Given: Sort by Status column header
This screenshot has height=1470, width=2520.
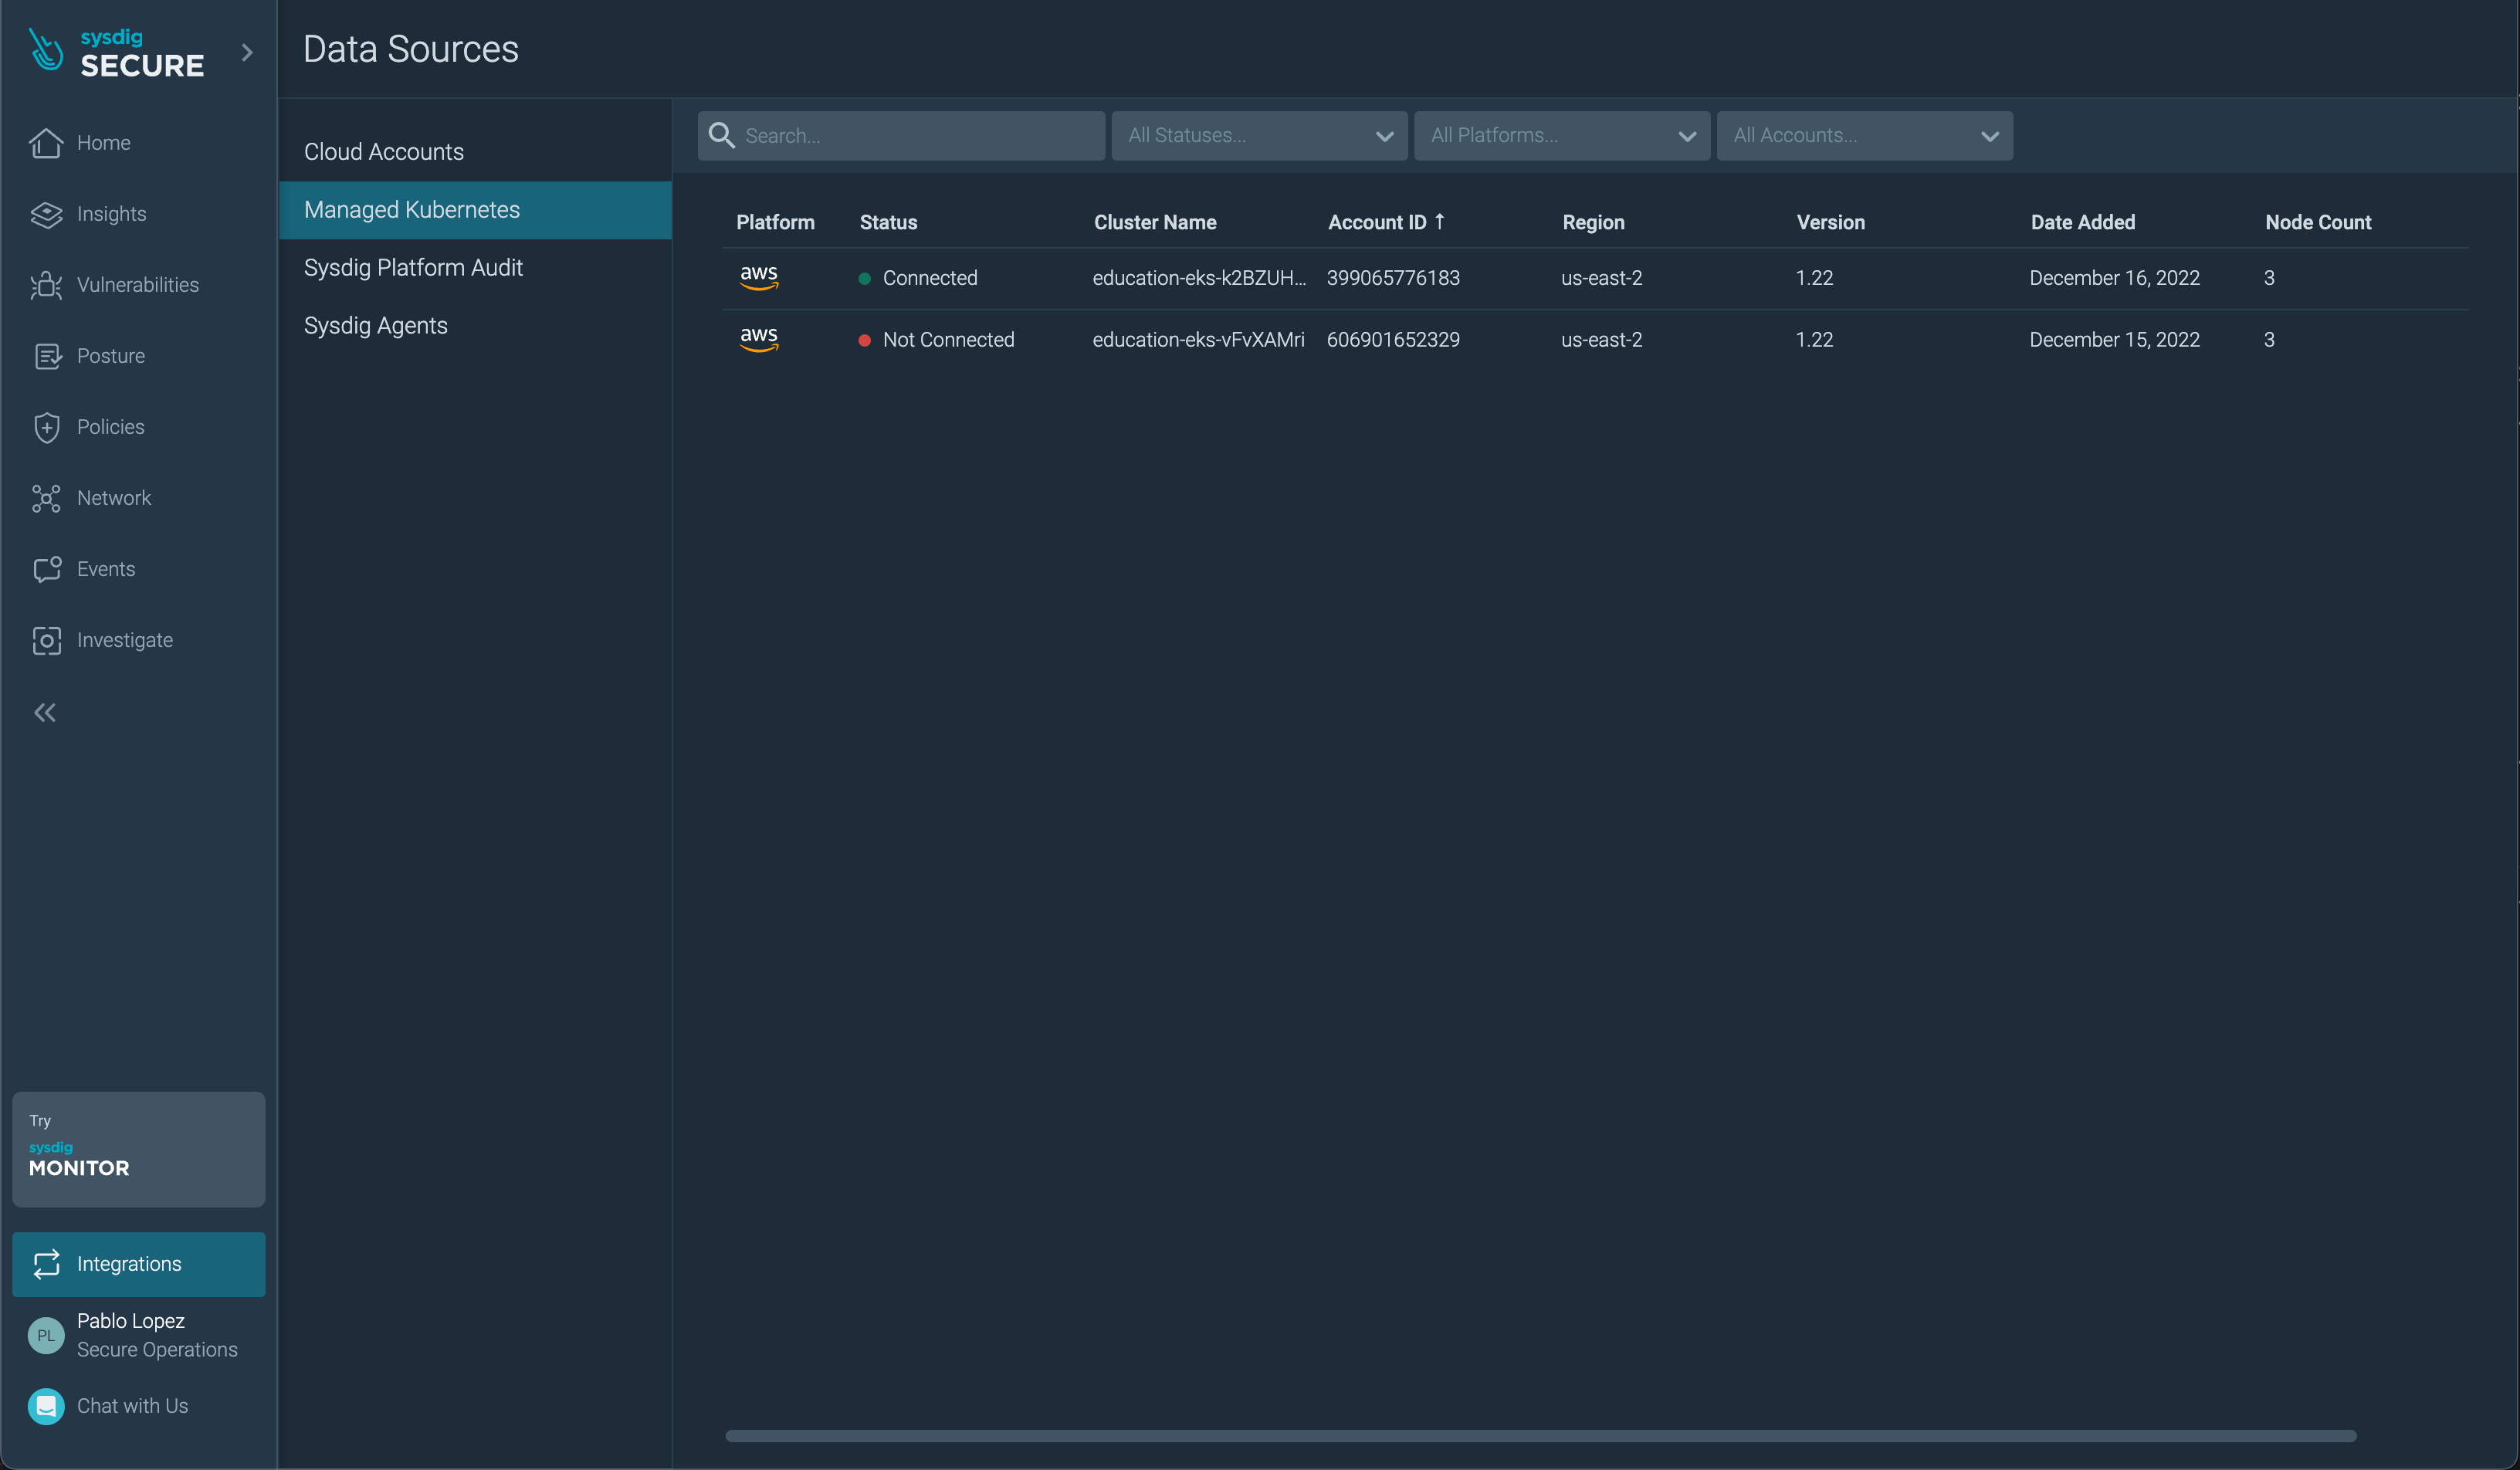Looking at the screenshot, I should pyautogui.click(x=888, y=222).
